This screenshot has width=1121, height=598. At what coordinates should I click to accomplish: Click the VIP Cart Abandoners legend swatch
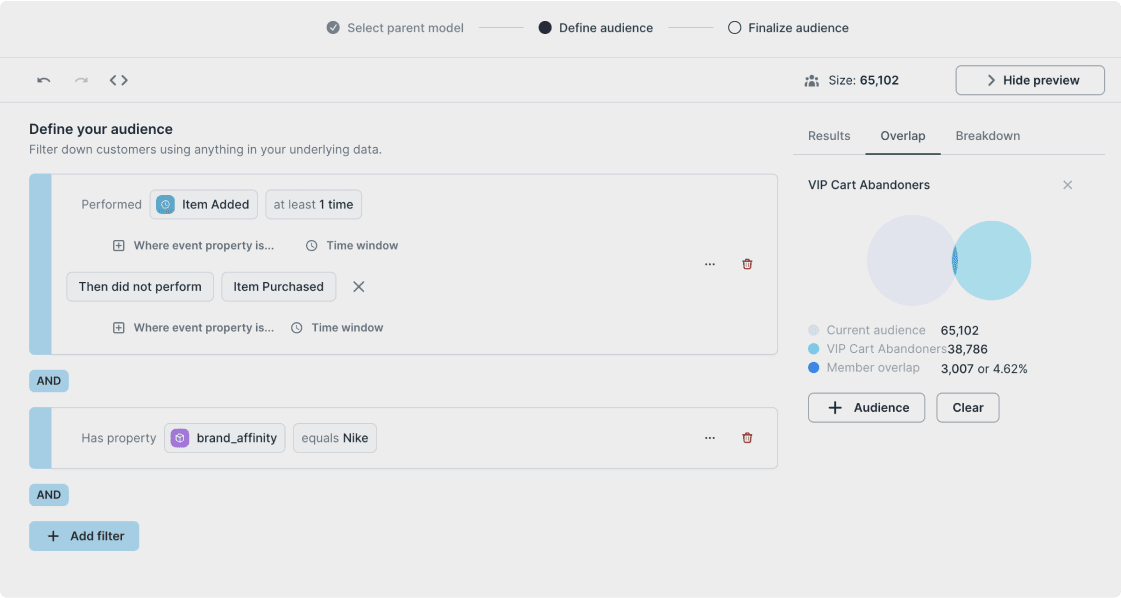pyautogui.click(x=814, y=348)
